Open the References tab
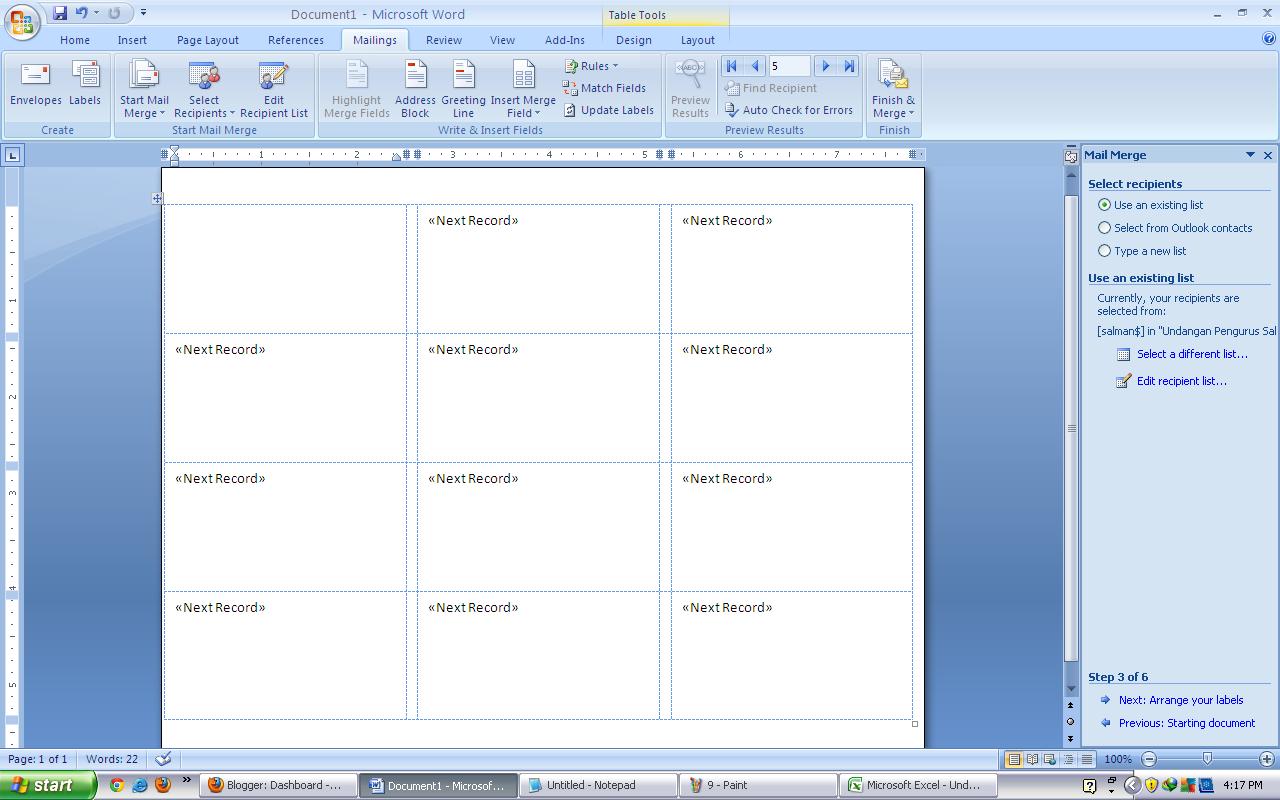This screenshot has height=800, width=1280. (296, 40)
